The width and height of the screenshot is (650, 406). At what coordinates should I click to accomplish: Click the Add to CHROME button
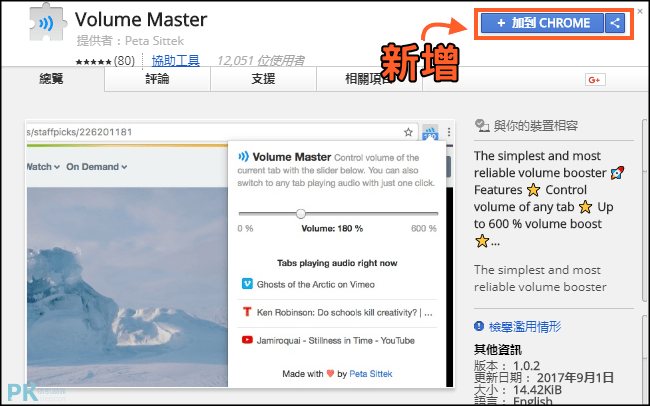542,23
